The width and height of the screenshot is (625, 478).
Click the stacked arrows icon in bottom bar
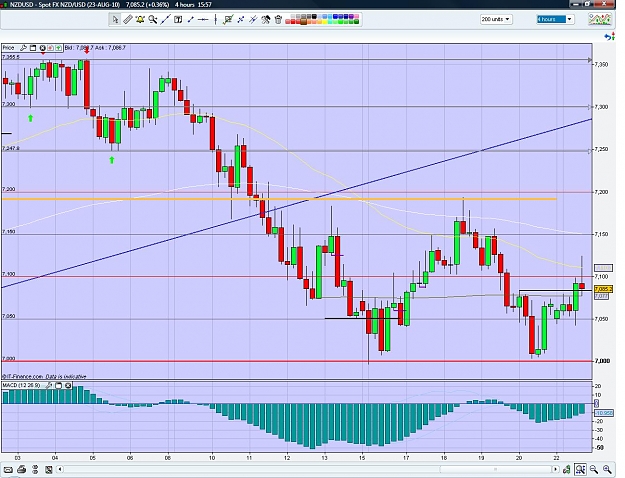click(x=35, y=469)
